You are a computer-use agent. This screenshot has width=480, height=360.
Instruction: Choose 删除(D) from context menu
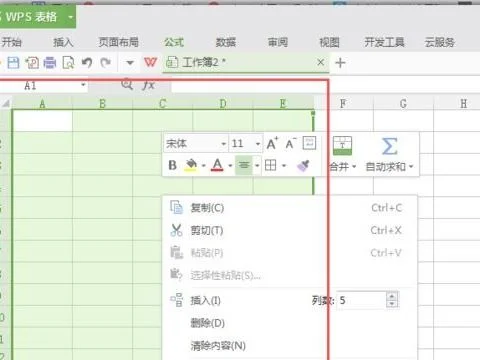[x=289, y=323]
